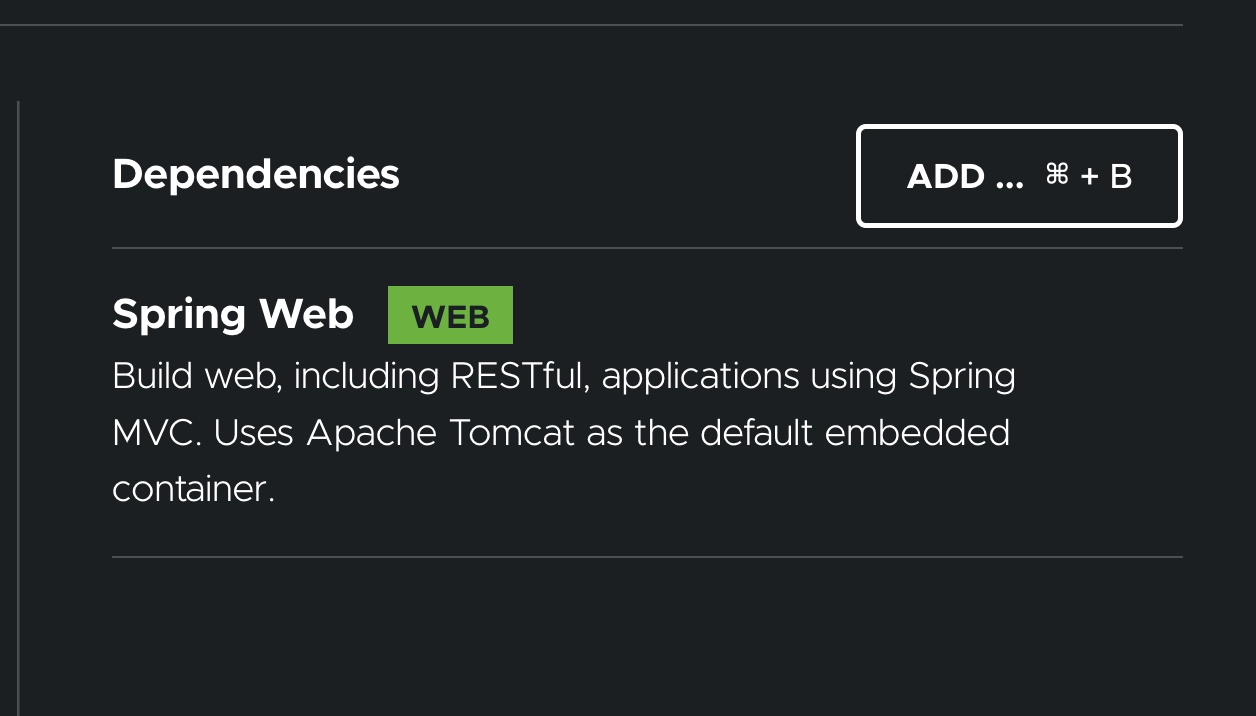The image size is (1256, 716).
Task: Select the Spring Web dependency title
Action: point(233,314)
